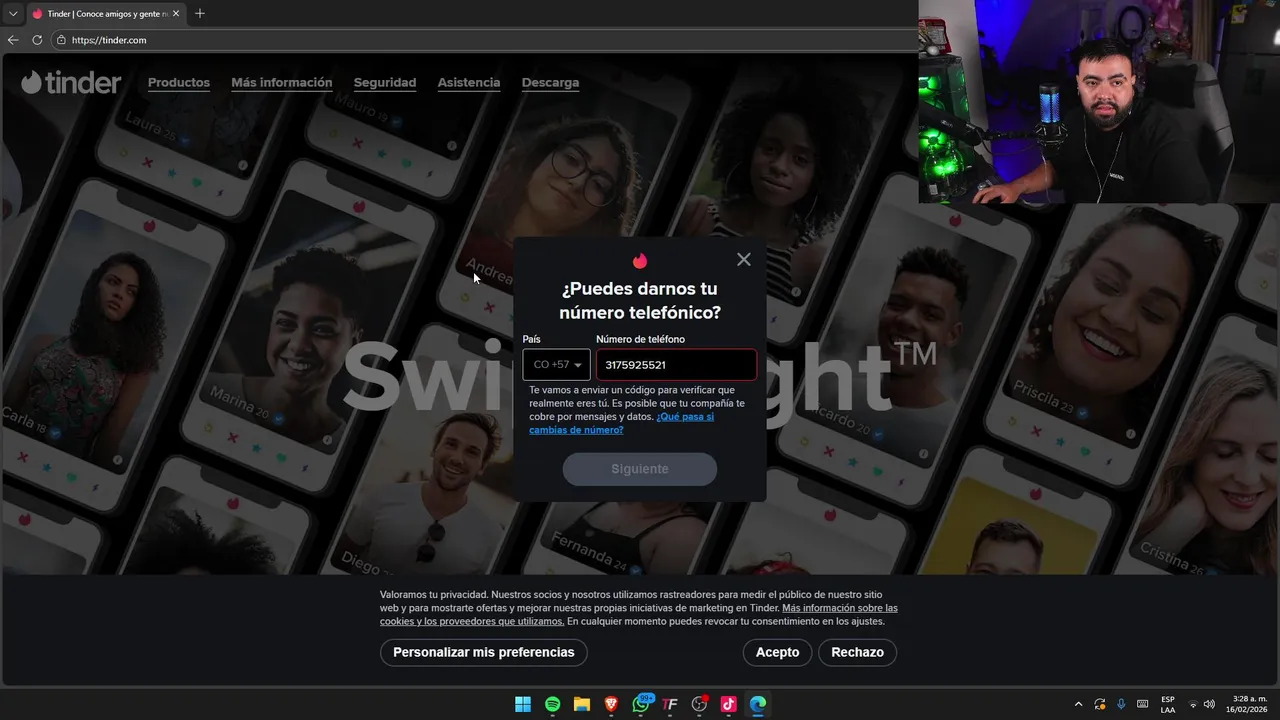Close the phone number dialog
Viewport: 1280px width, 720px height.
coord(743,259)
